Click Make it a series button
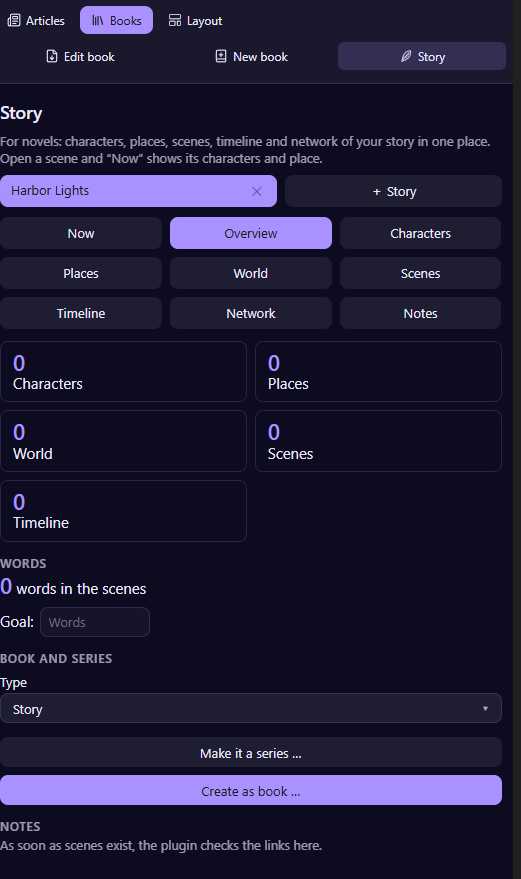521x879 pixels. click(x=251, y=753)
